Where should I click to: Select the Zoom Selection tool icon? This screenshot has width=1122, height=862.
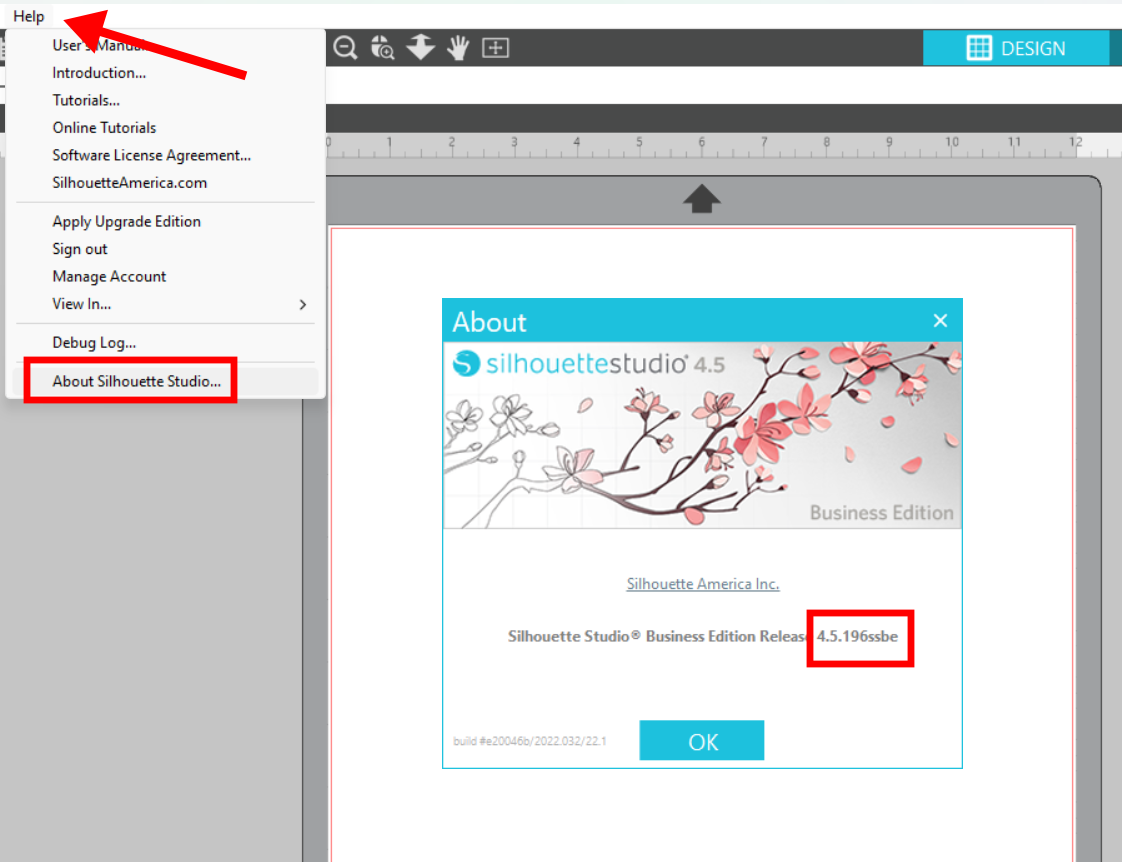pos(383,48)
